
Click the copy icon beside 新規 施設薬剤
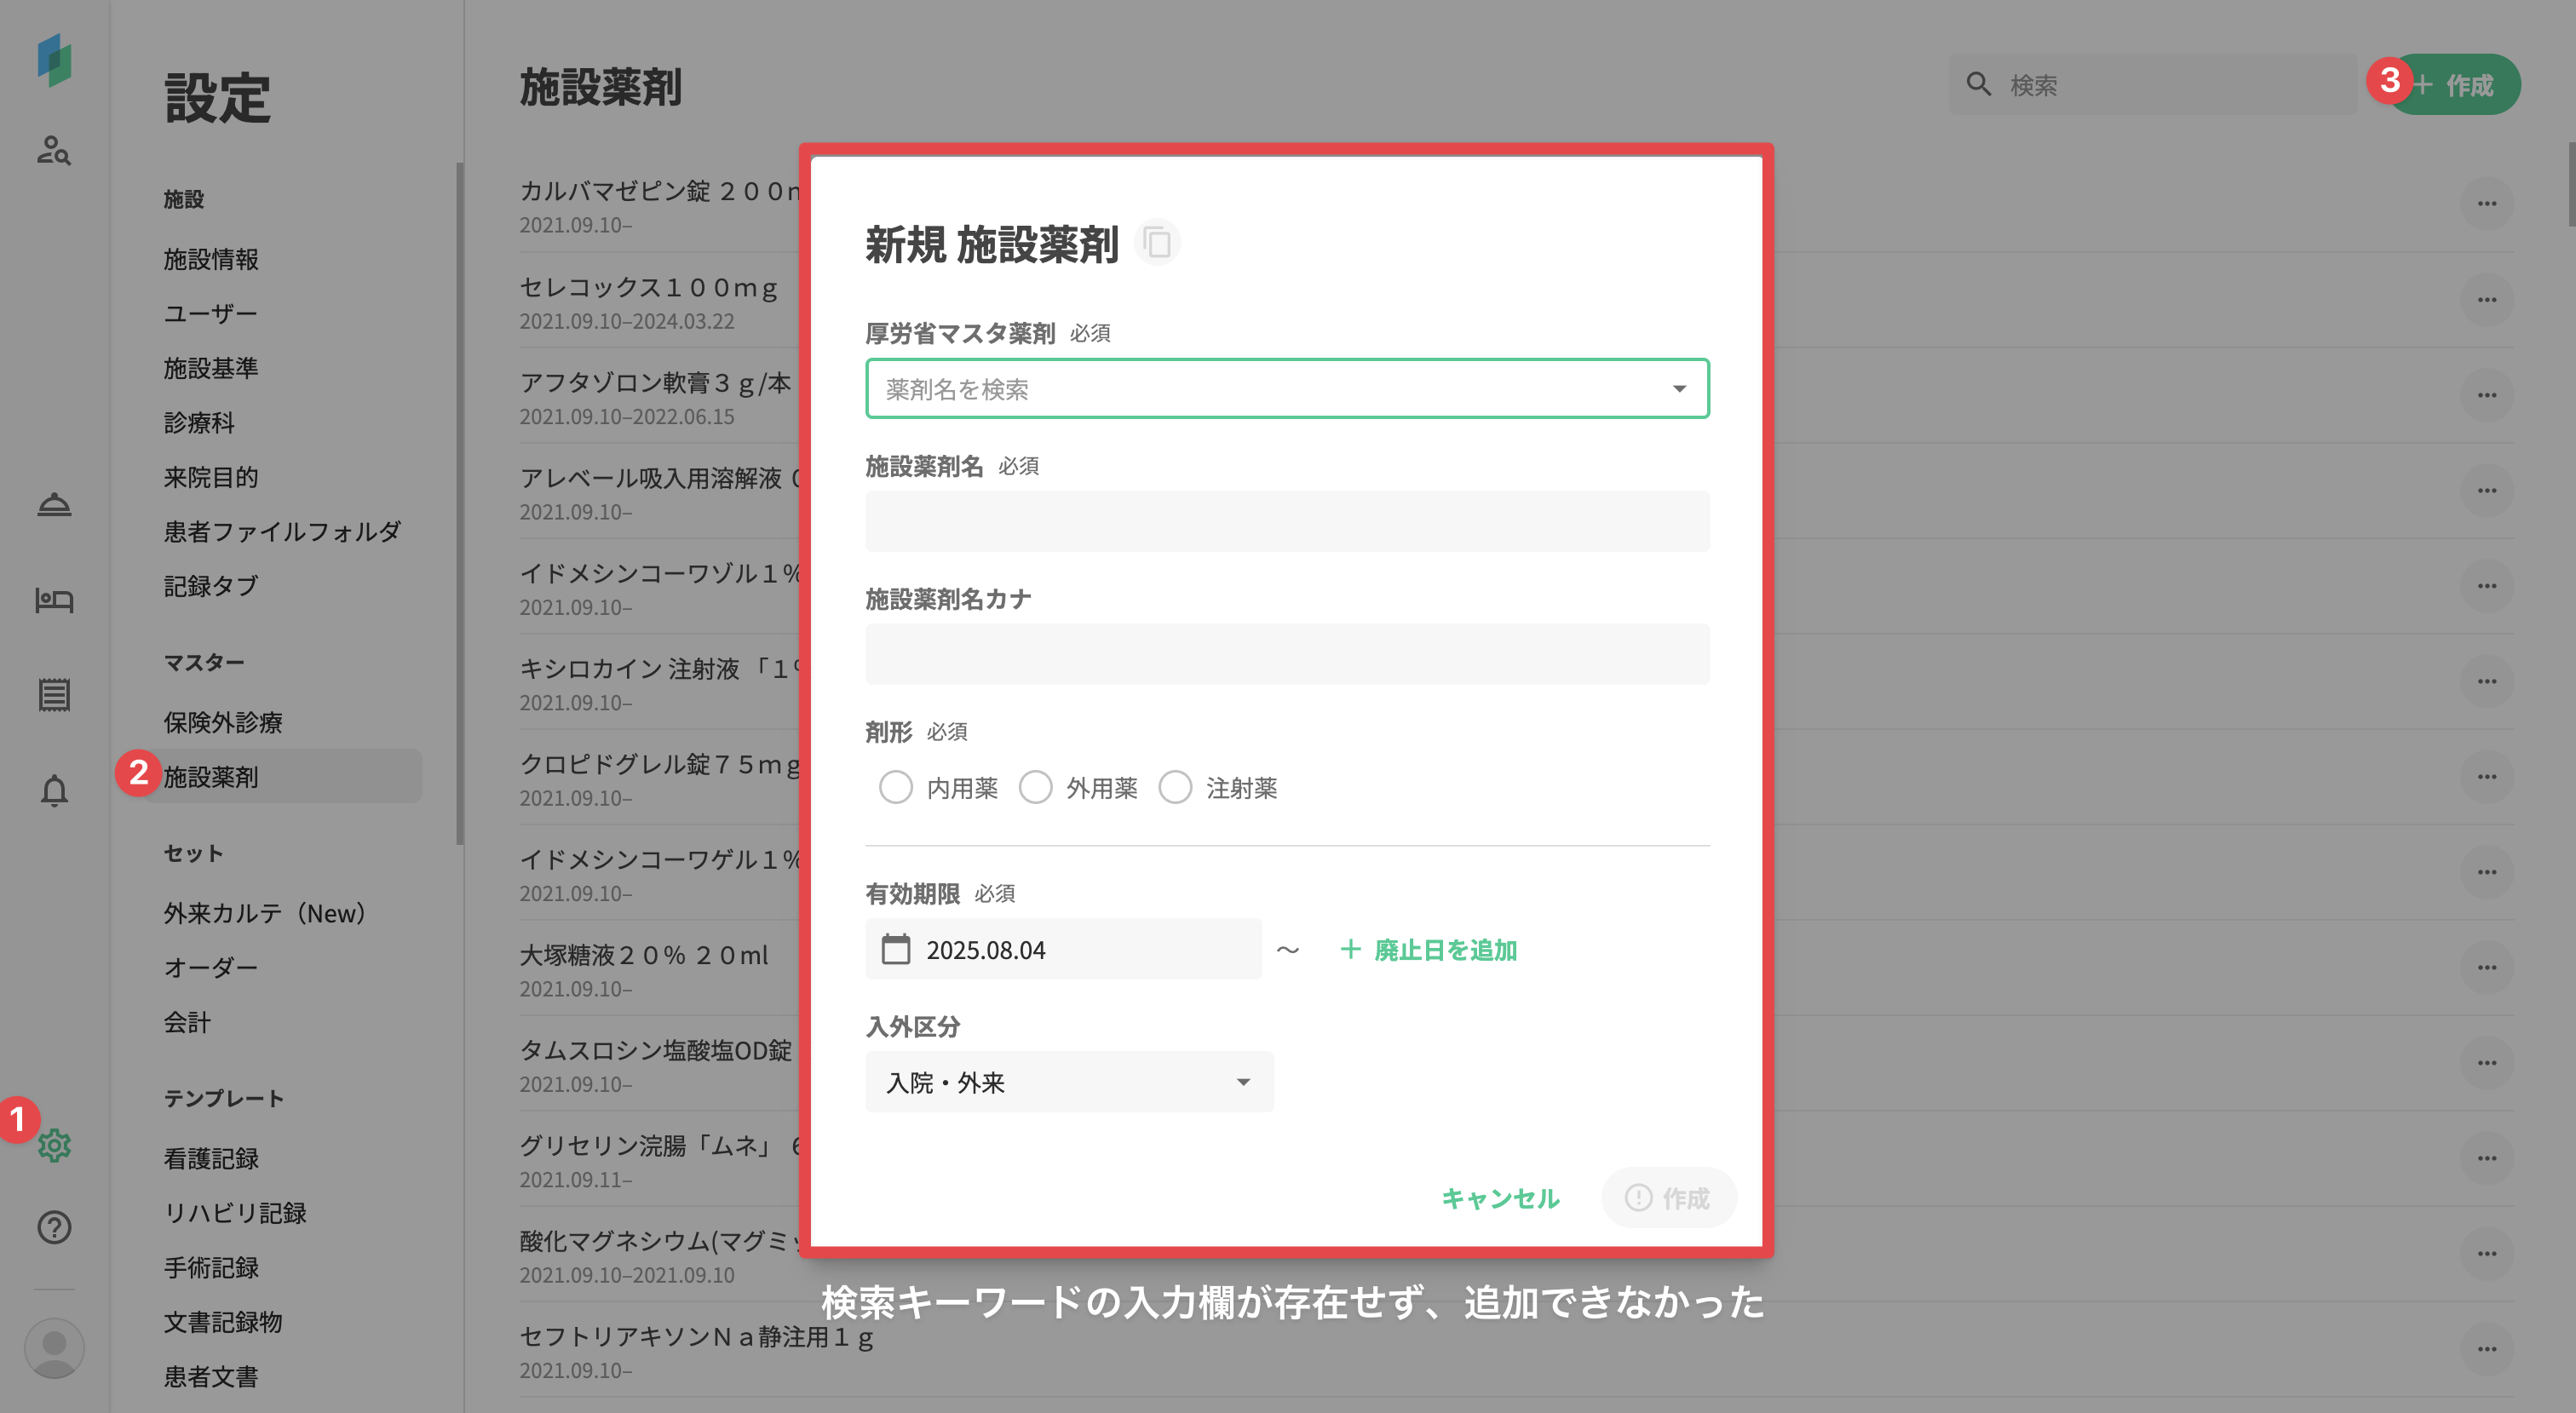1157,243
